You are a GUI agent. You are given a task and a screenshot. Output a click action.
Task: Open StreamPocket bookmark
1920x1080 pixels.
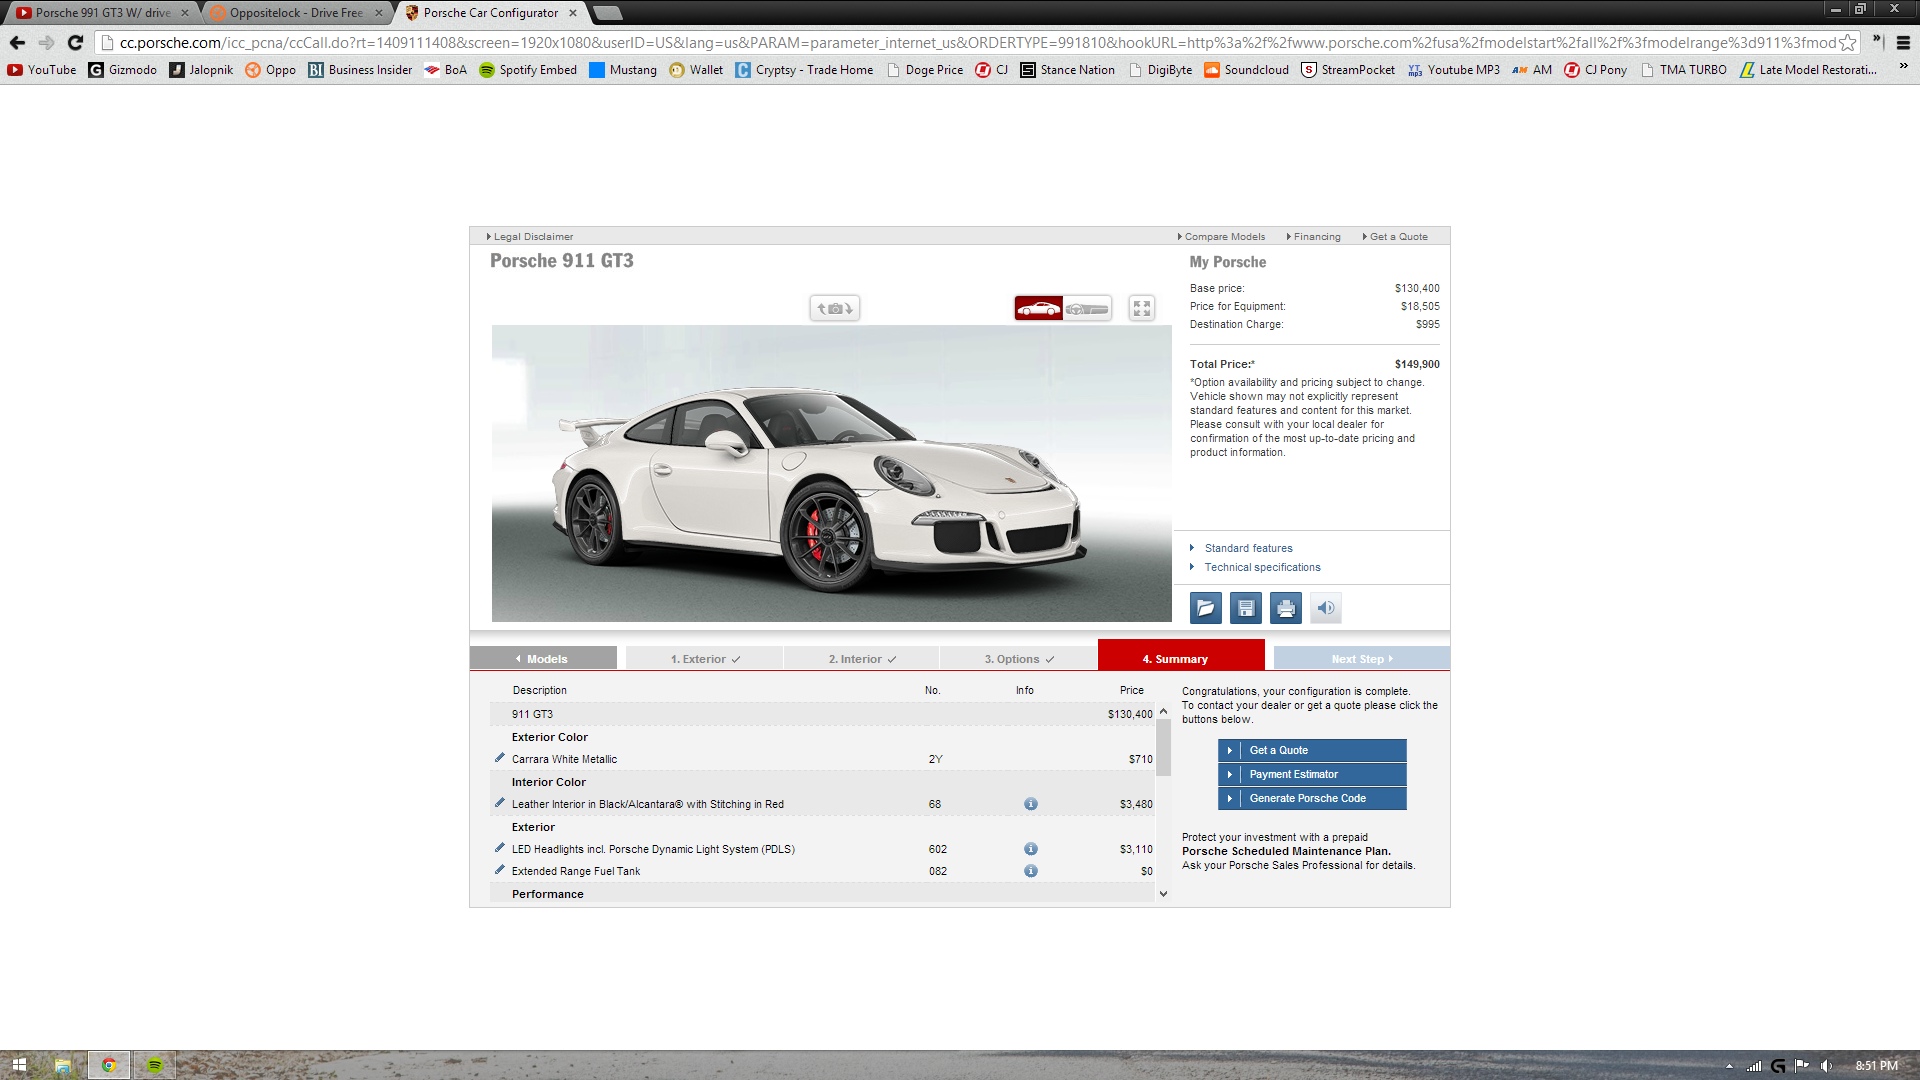pos(1348,70)
